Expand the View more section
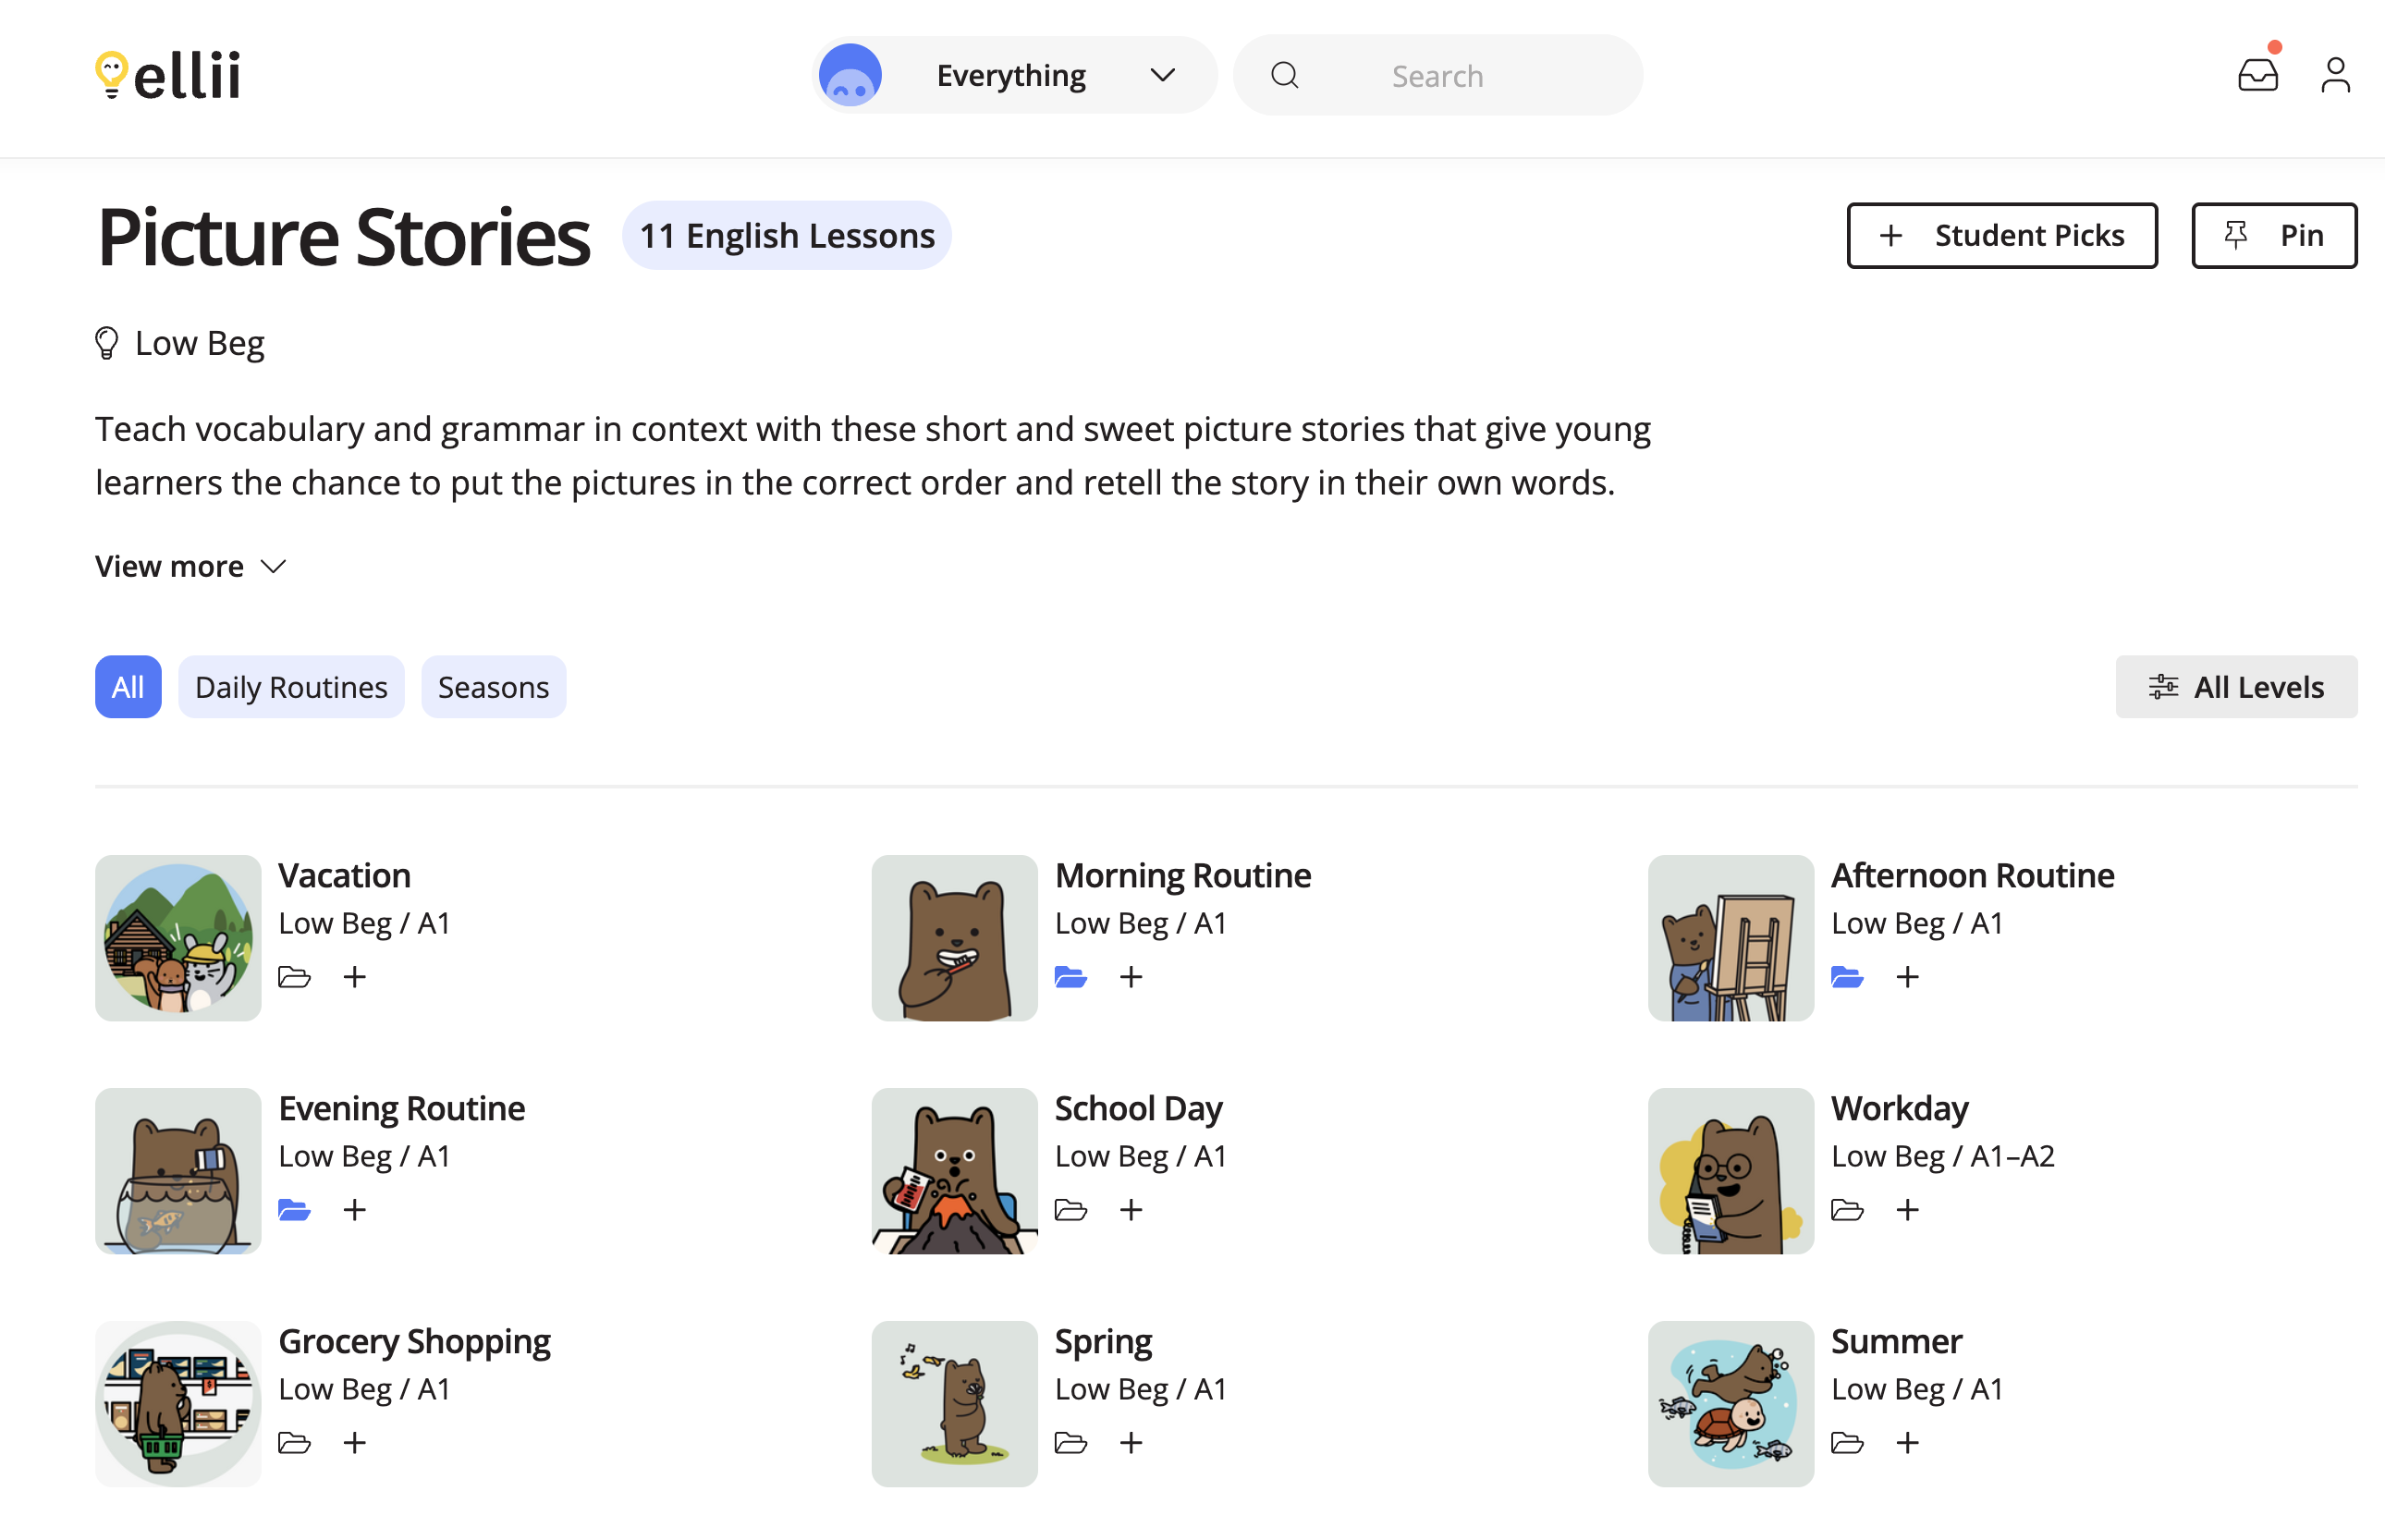The width and height of the screenshot is (2385, 1540). [190, 566]
